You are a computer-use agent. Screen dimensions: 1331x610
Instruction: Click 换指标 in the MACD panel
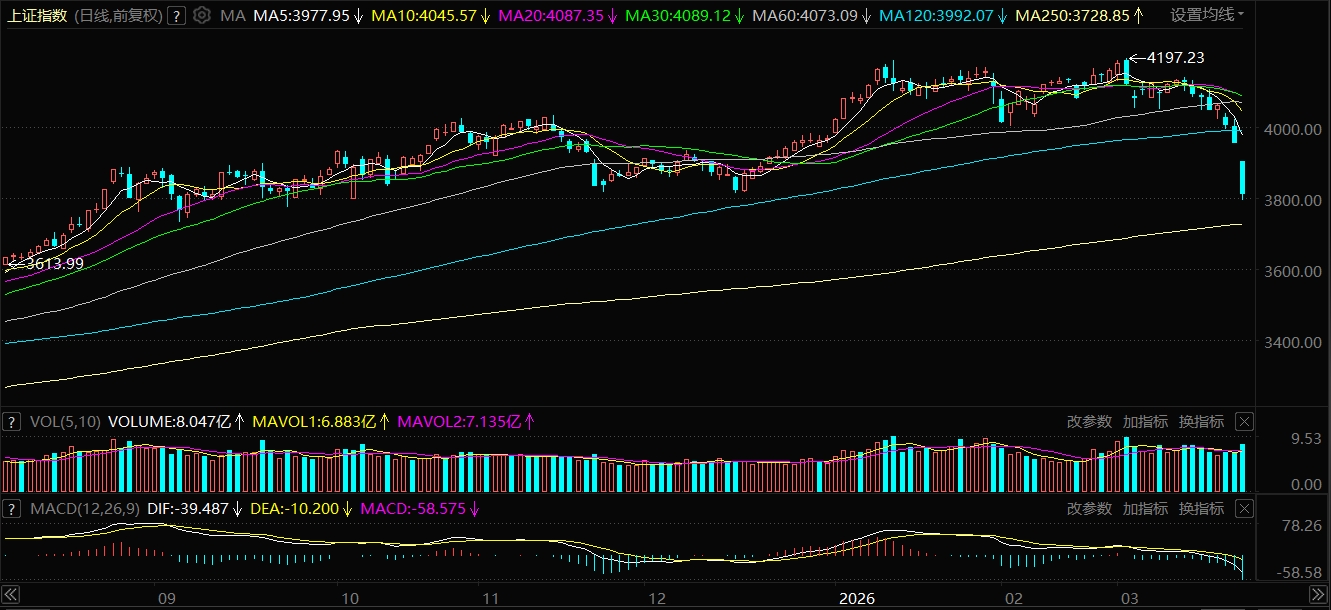pos(1200,508)
